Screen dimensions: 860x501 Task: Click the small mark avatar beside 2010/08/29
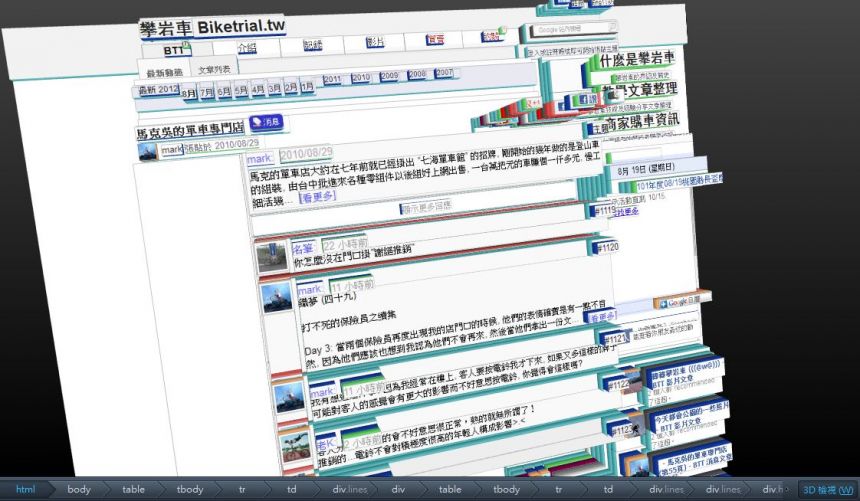148,150
